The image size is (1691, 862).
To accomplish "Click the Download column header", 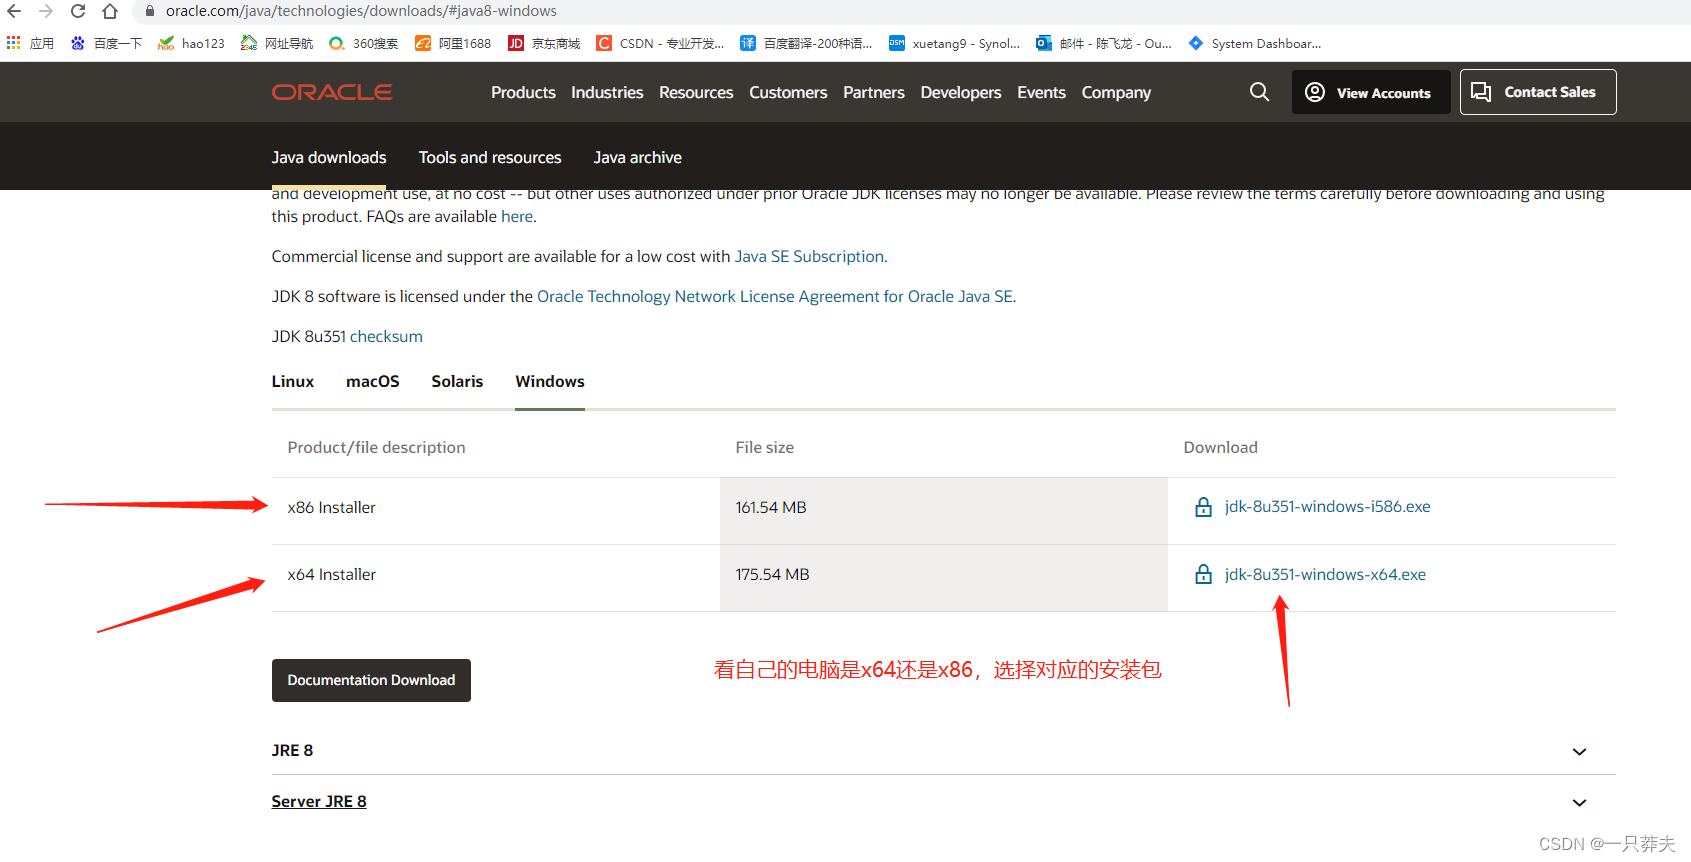I will 1221,447.
